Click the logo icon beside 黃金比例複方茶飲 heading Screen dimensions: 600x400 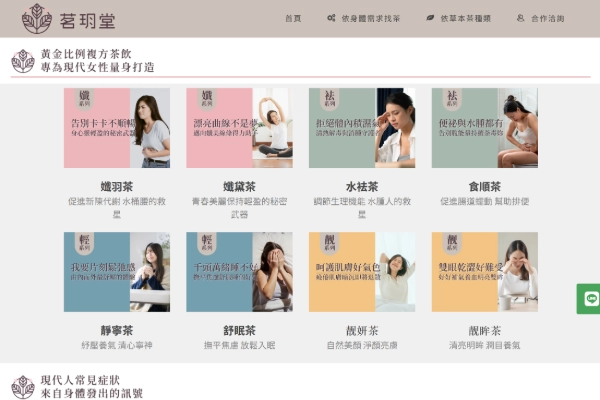(x=23, y=61)
